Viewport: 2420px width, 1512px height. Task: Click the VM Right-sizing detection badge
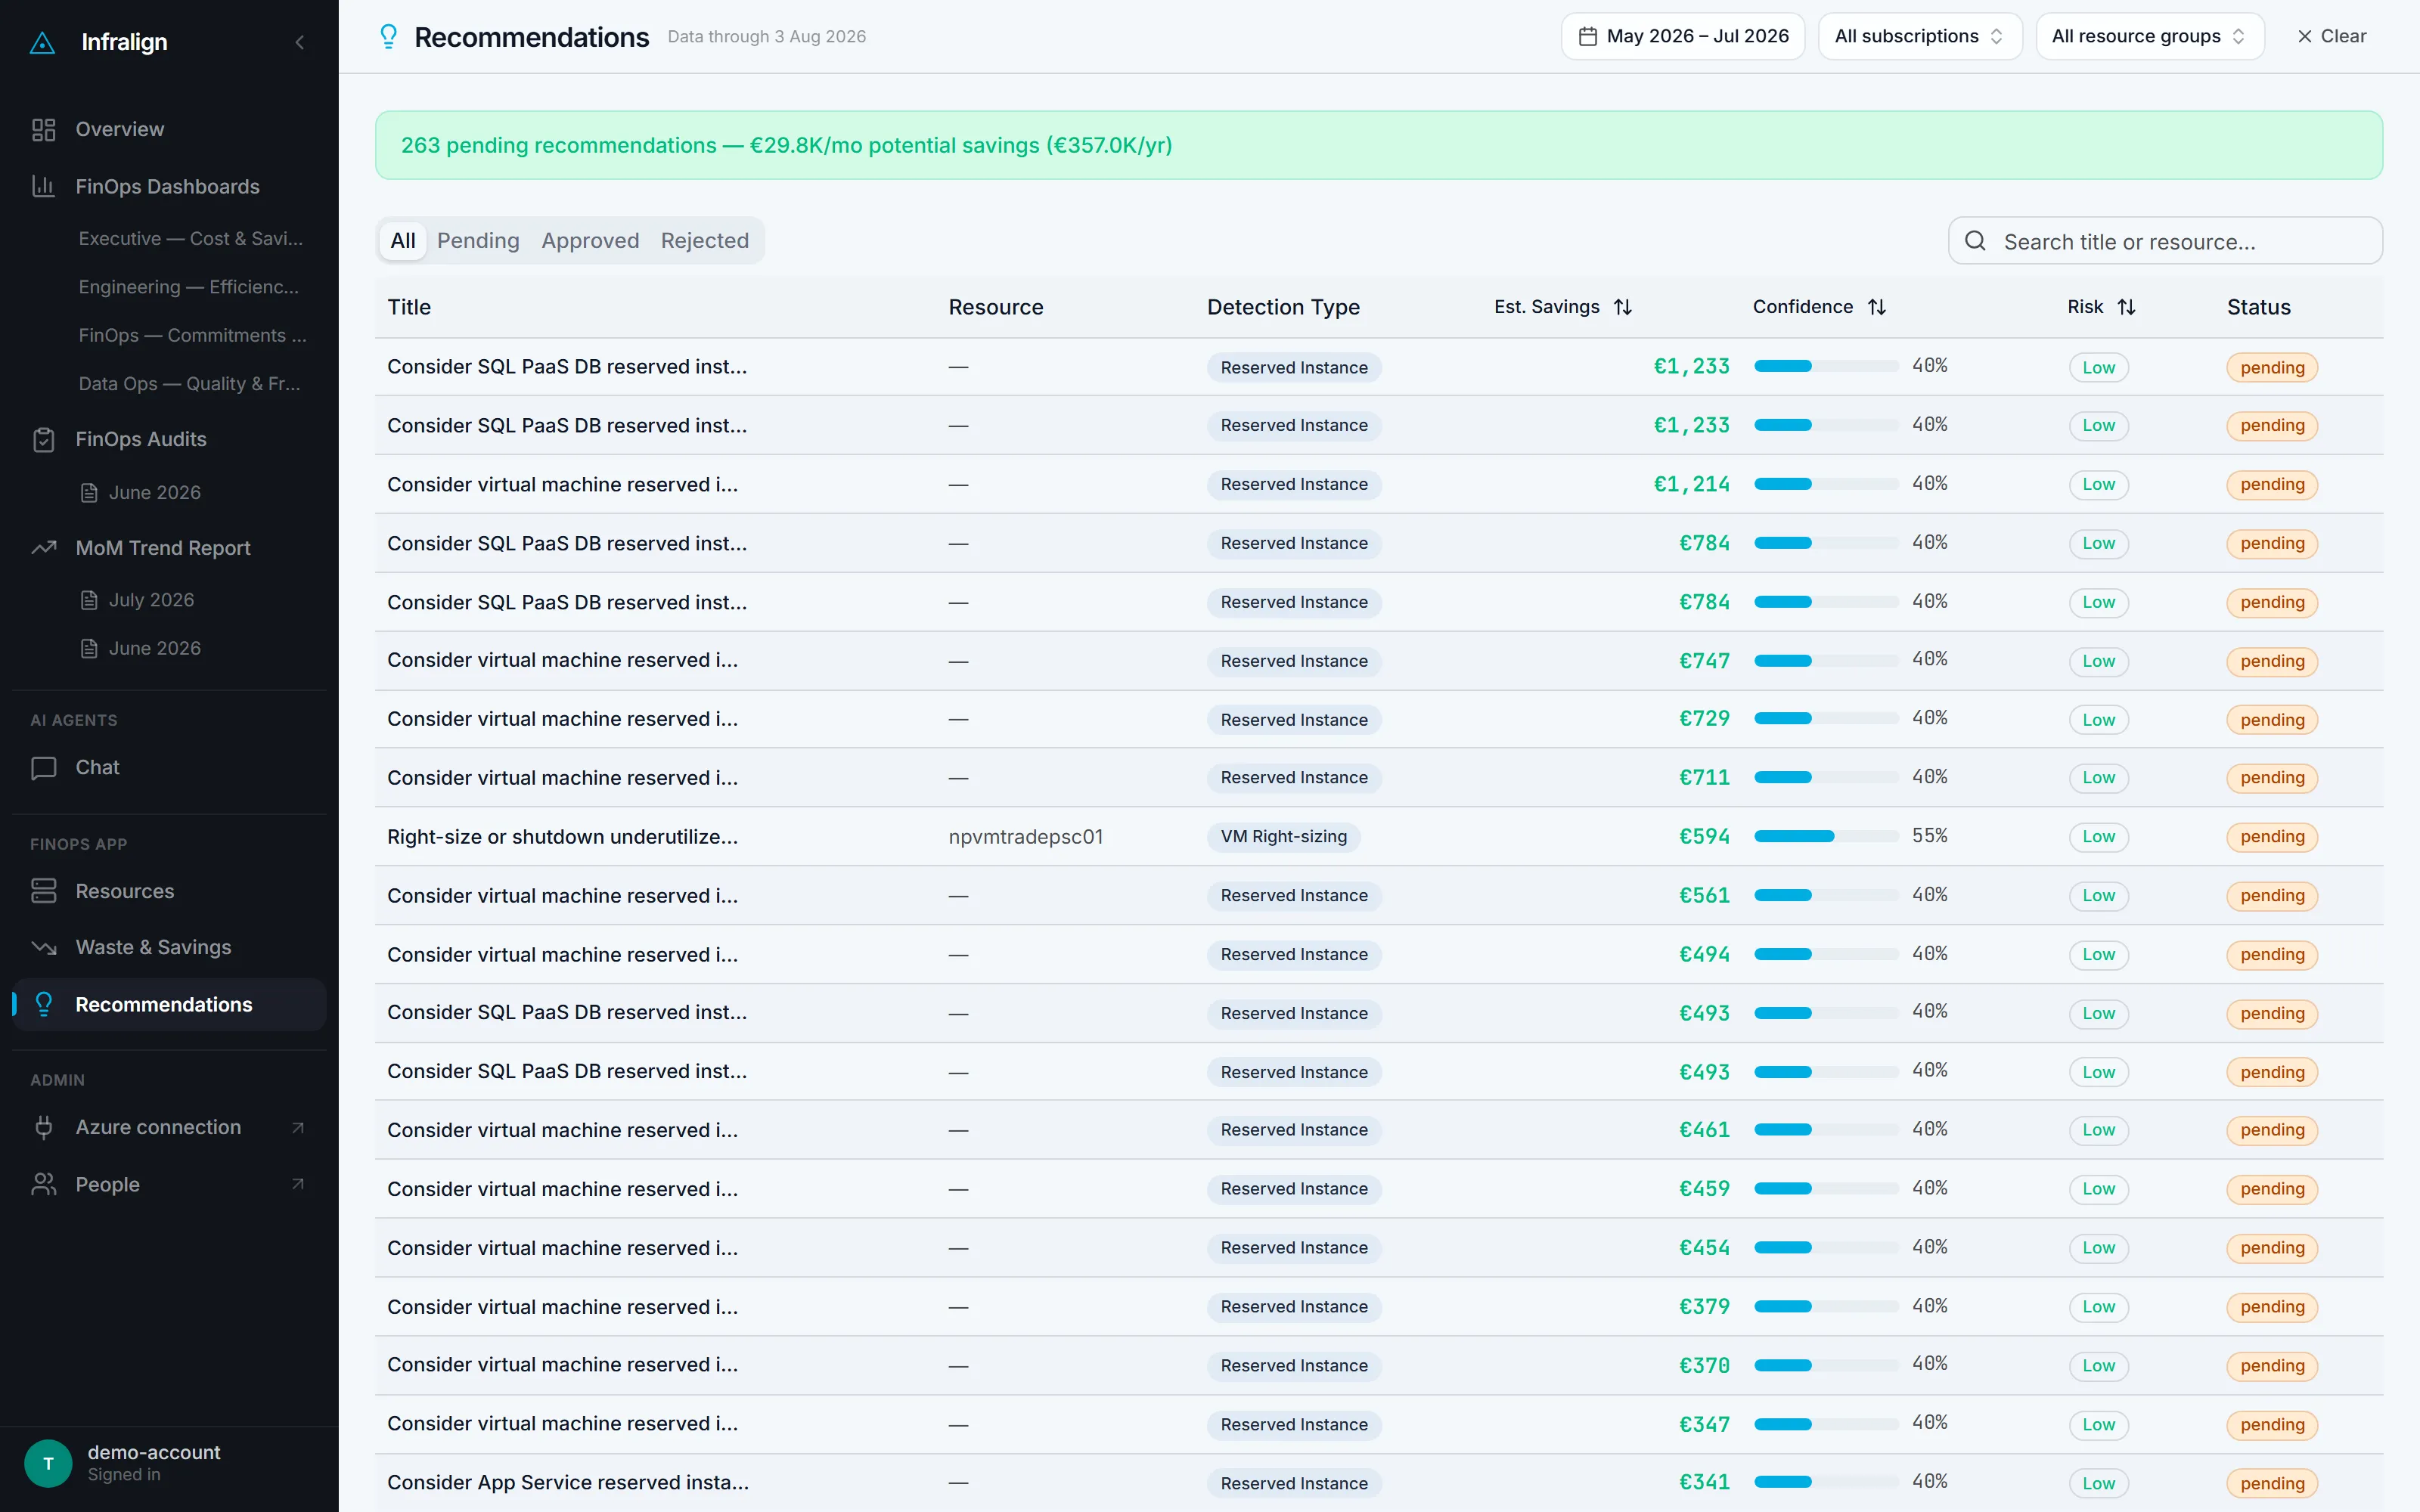[x=1283, y=836]
